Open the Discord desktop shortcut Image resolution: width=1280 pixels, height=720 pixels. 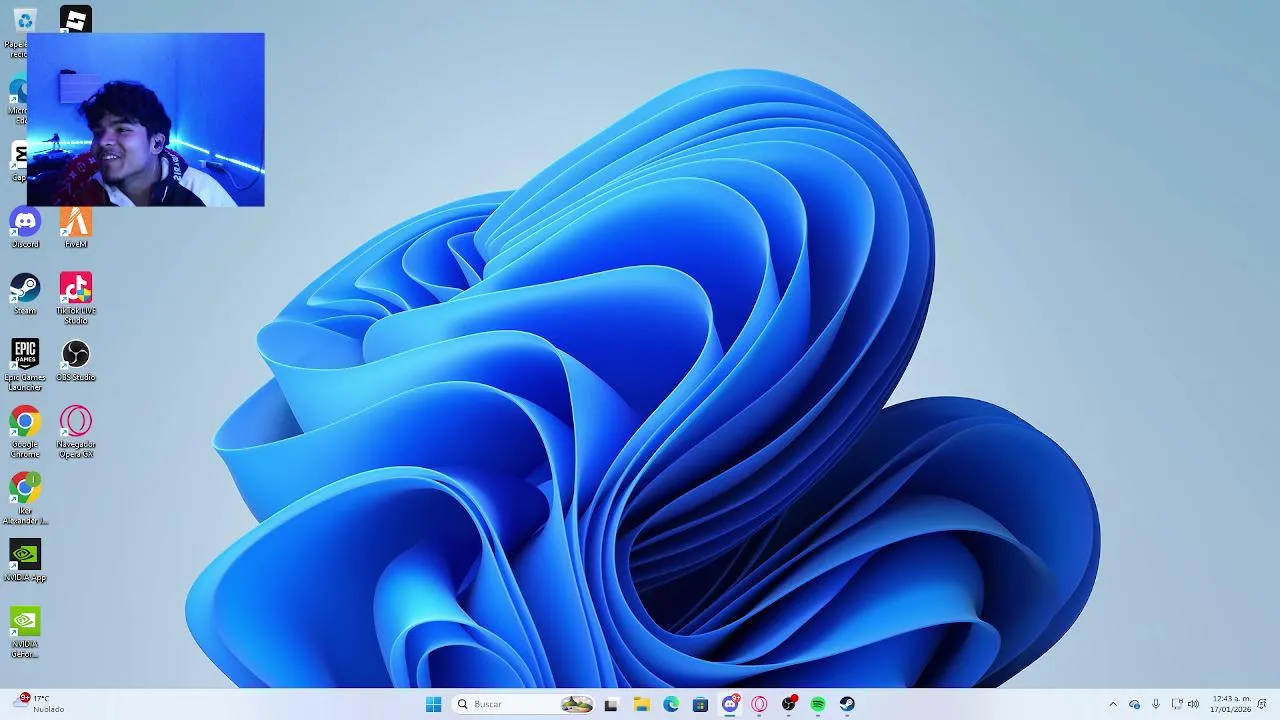(x=25, y=228)
